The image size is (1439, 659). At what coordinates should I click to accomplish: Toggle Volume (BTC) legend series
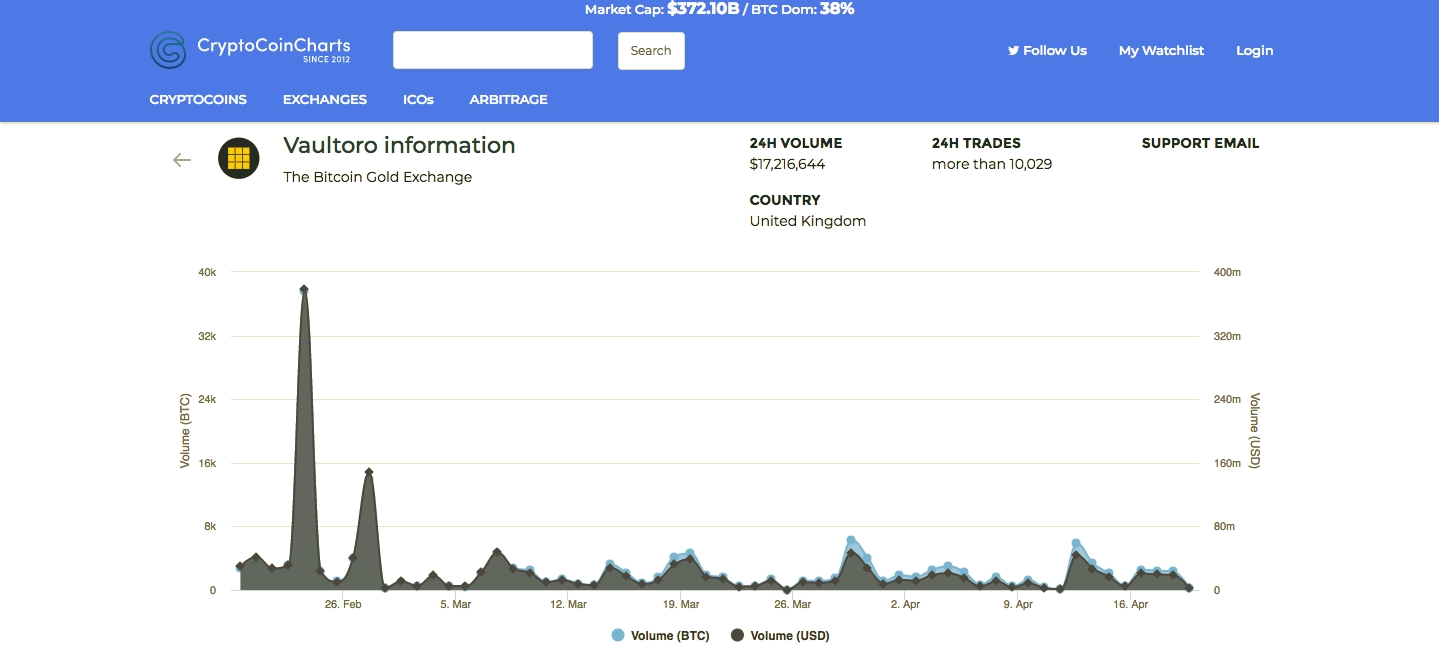[660, 636]
